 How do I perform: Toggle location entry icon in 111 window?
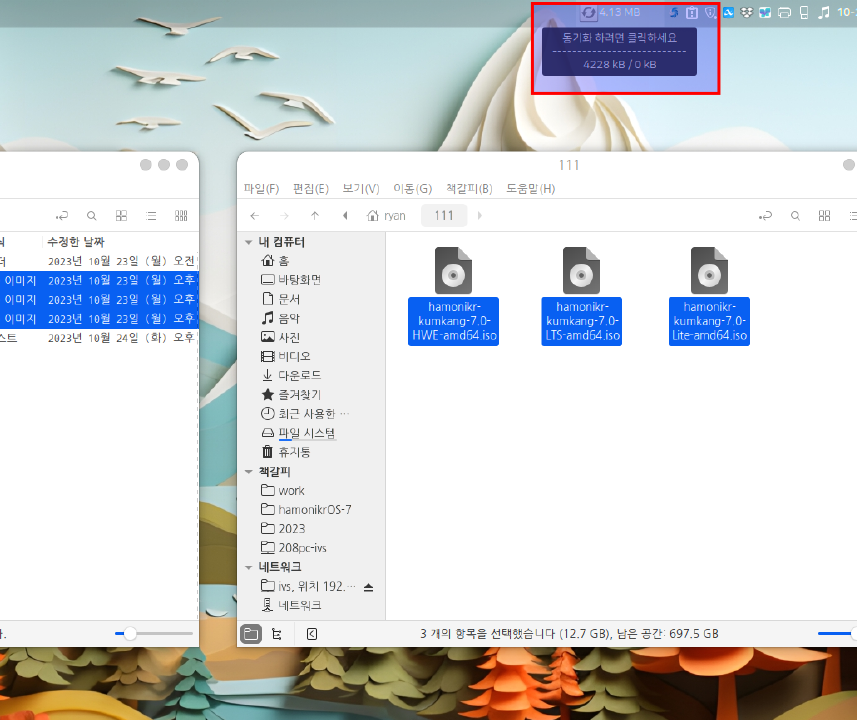[766, 215]
